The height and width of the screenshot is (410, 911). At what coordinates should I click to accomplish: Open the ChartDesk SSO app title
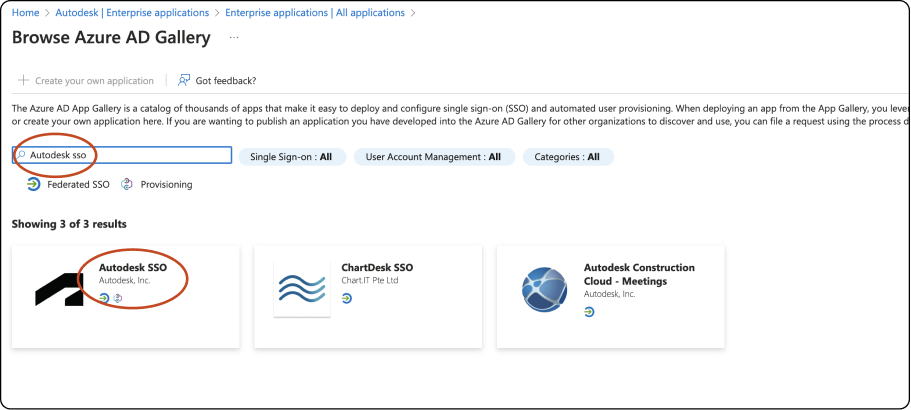coord(377,268)
